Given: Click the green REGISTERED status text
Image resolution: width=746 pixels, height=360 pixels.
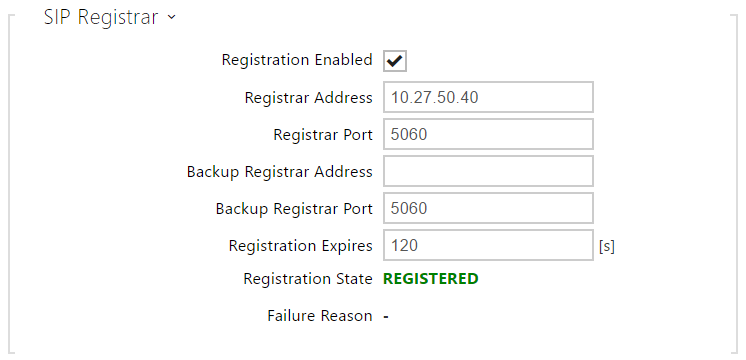Looking at the screenshot, I should tap(431, 279).
